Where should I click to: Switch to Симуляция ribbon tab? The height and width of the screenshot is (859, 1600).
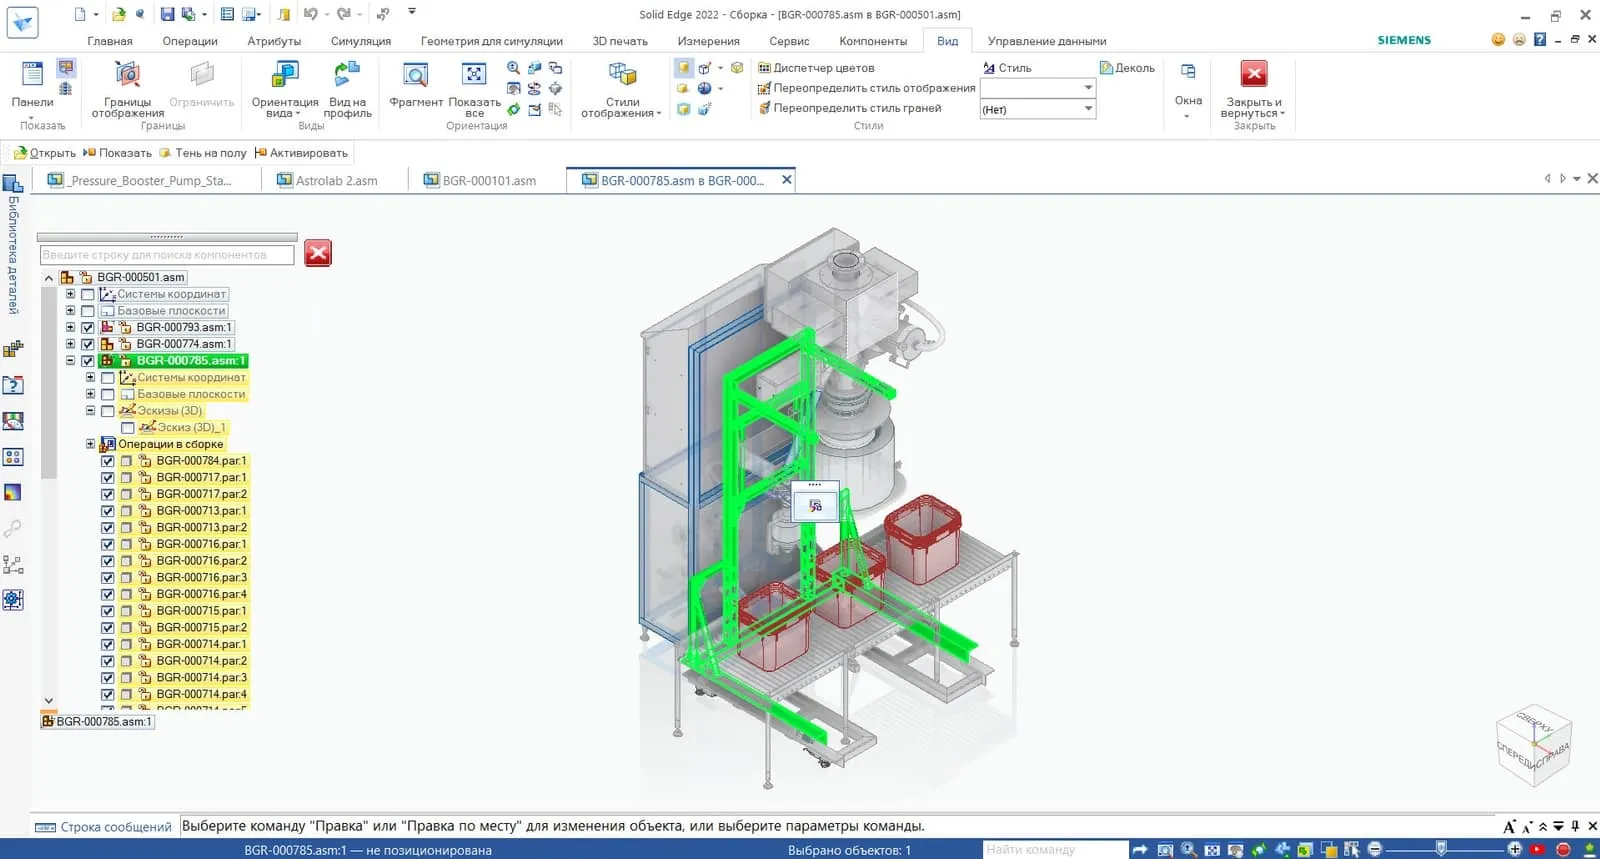pyautogui.click(x=361, y=41)
